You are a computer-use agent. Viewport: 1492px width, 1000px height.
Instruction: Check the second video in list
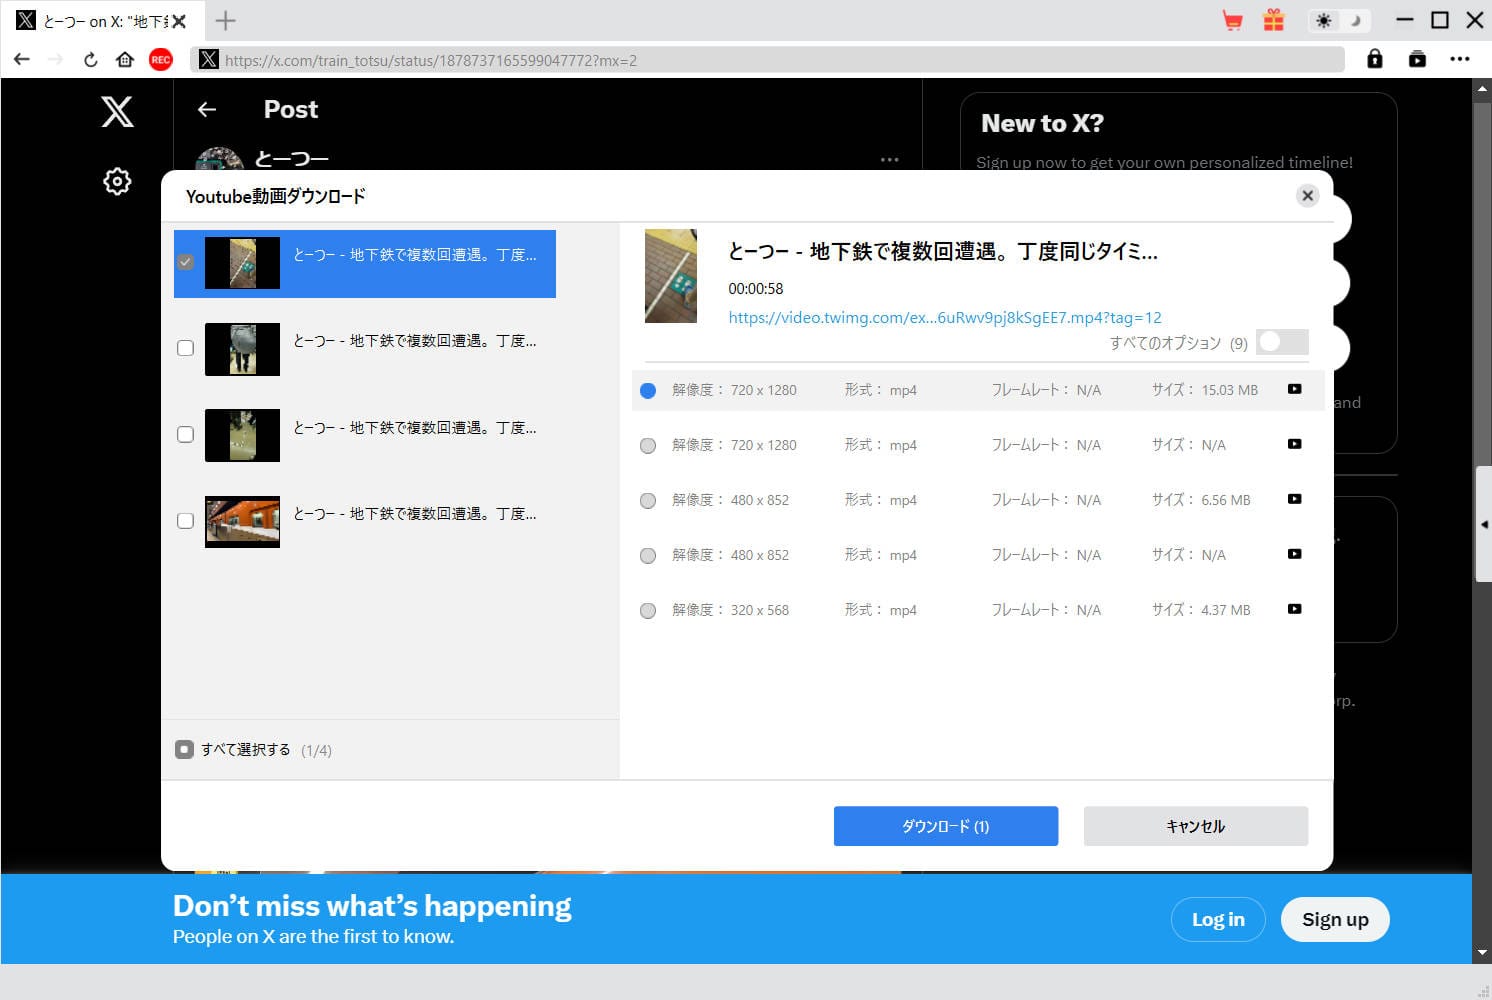pos(185,348)
